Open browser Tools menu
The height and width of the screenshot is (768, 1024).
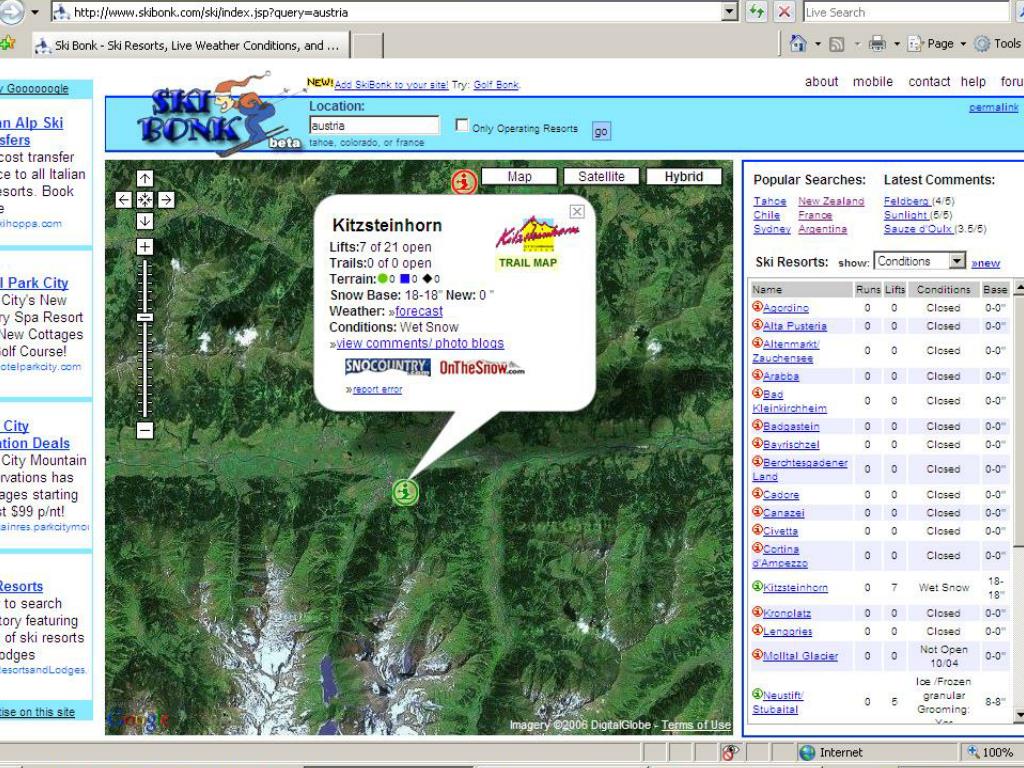pyautogui.click(x=997, y=44)
